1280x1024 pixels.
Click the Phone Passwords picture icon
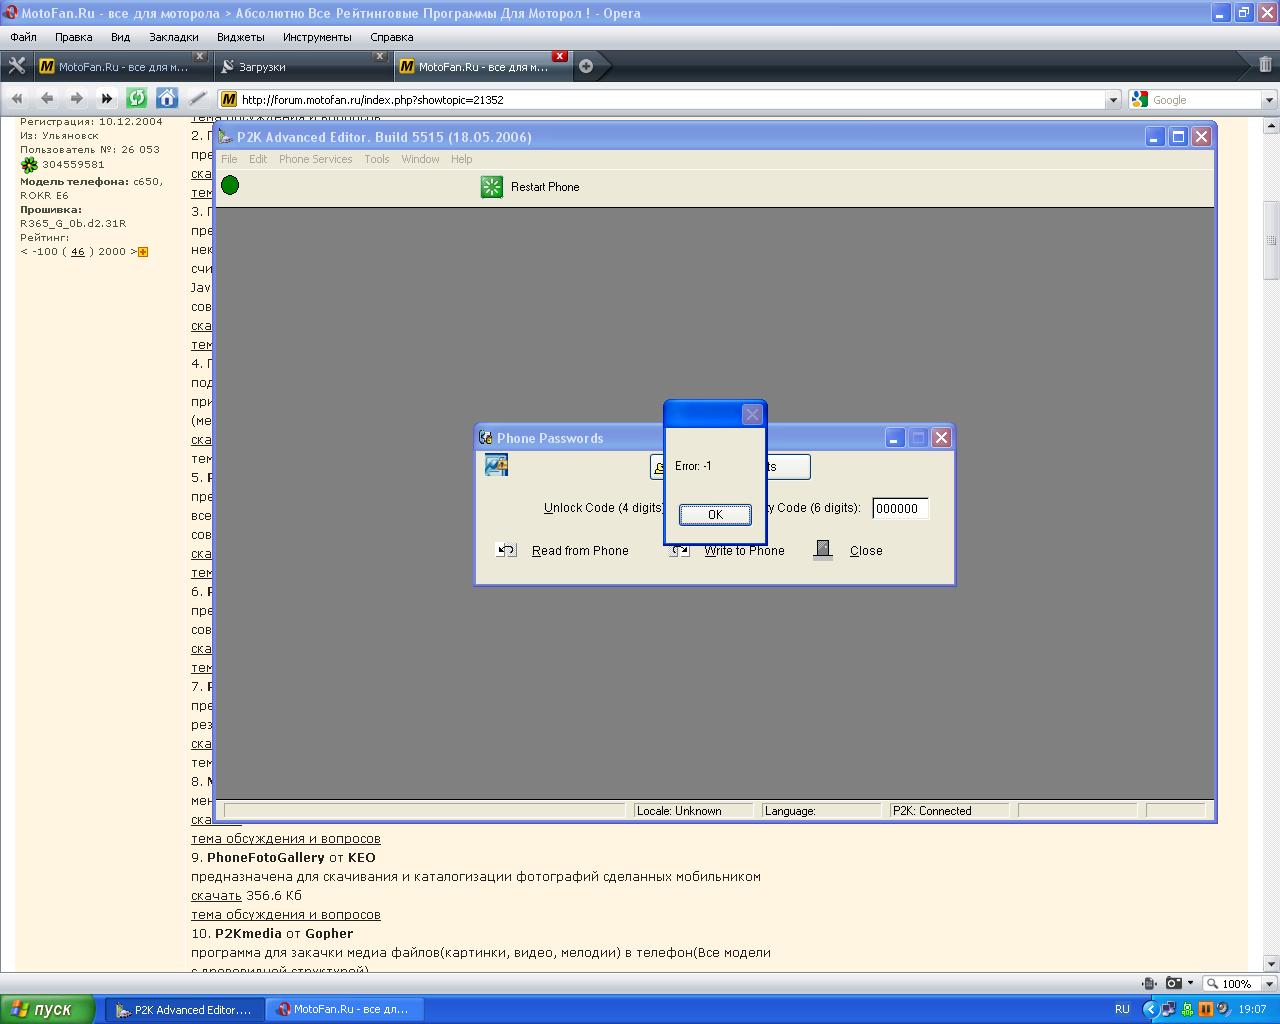[496, 465]
